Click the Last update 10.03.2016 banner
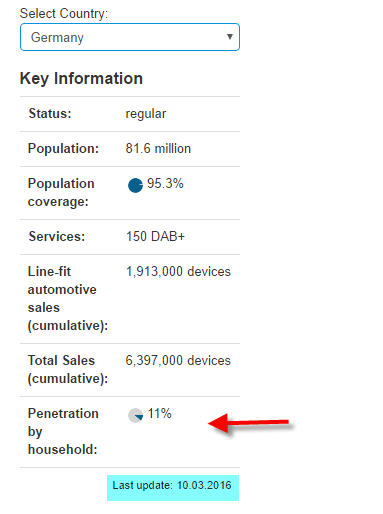Image resolution: width=383 pixels, height=514 pixels. click(x=173, y=488)
